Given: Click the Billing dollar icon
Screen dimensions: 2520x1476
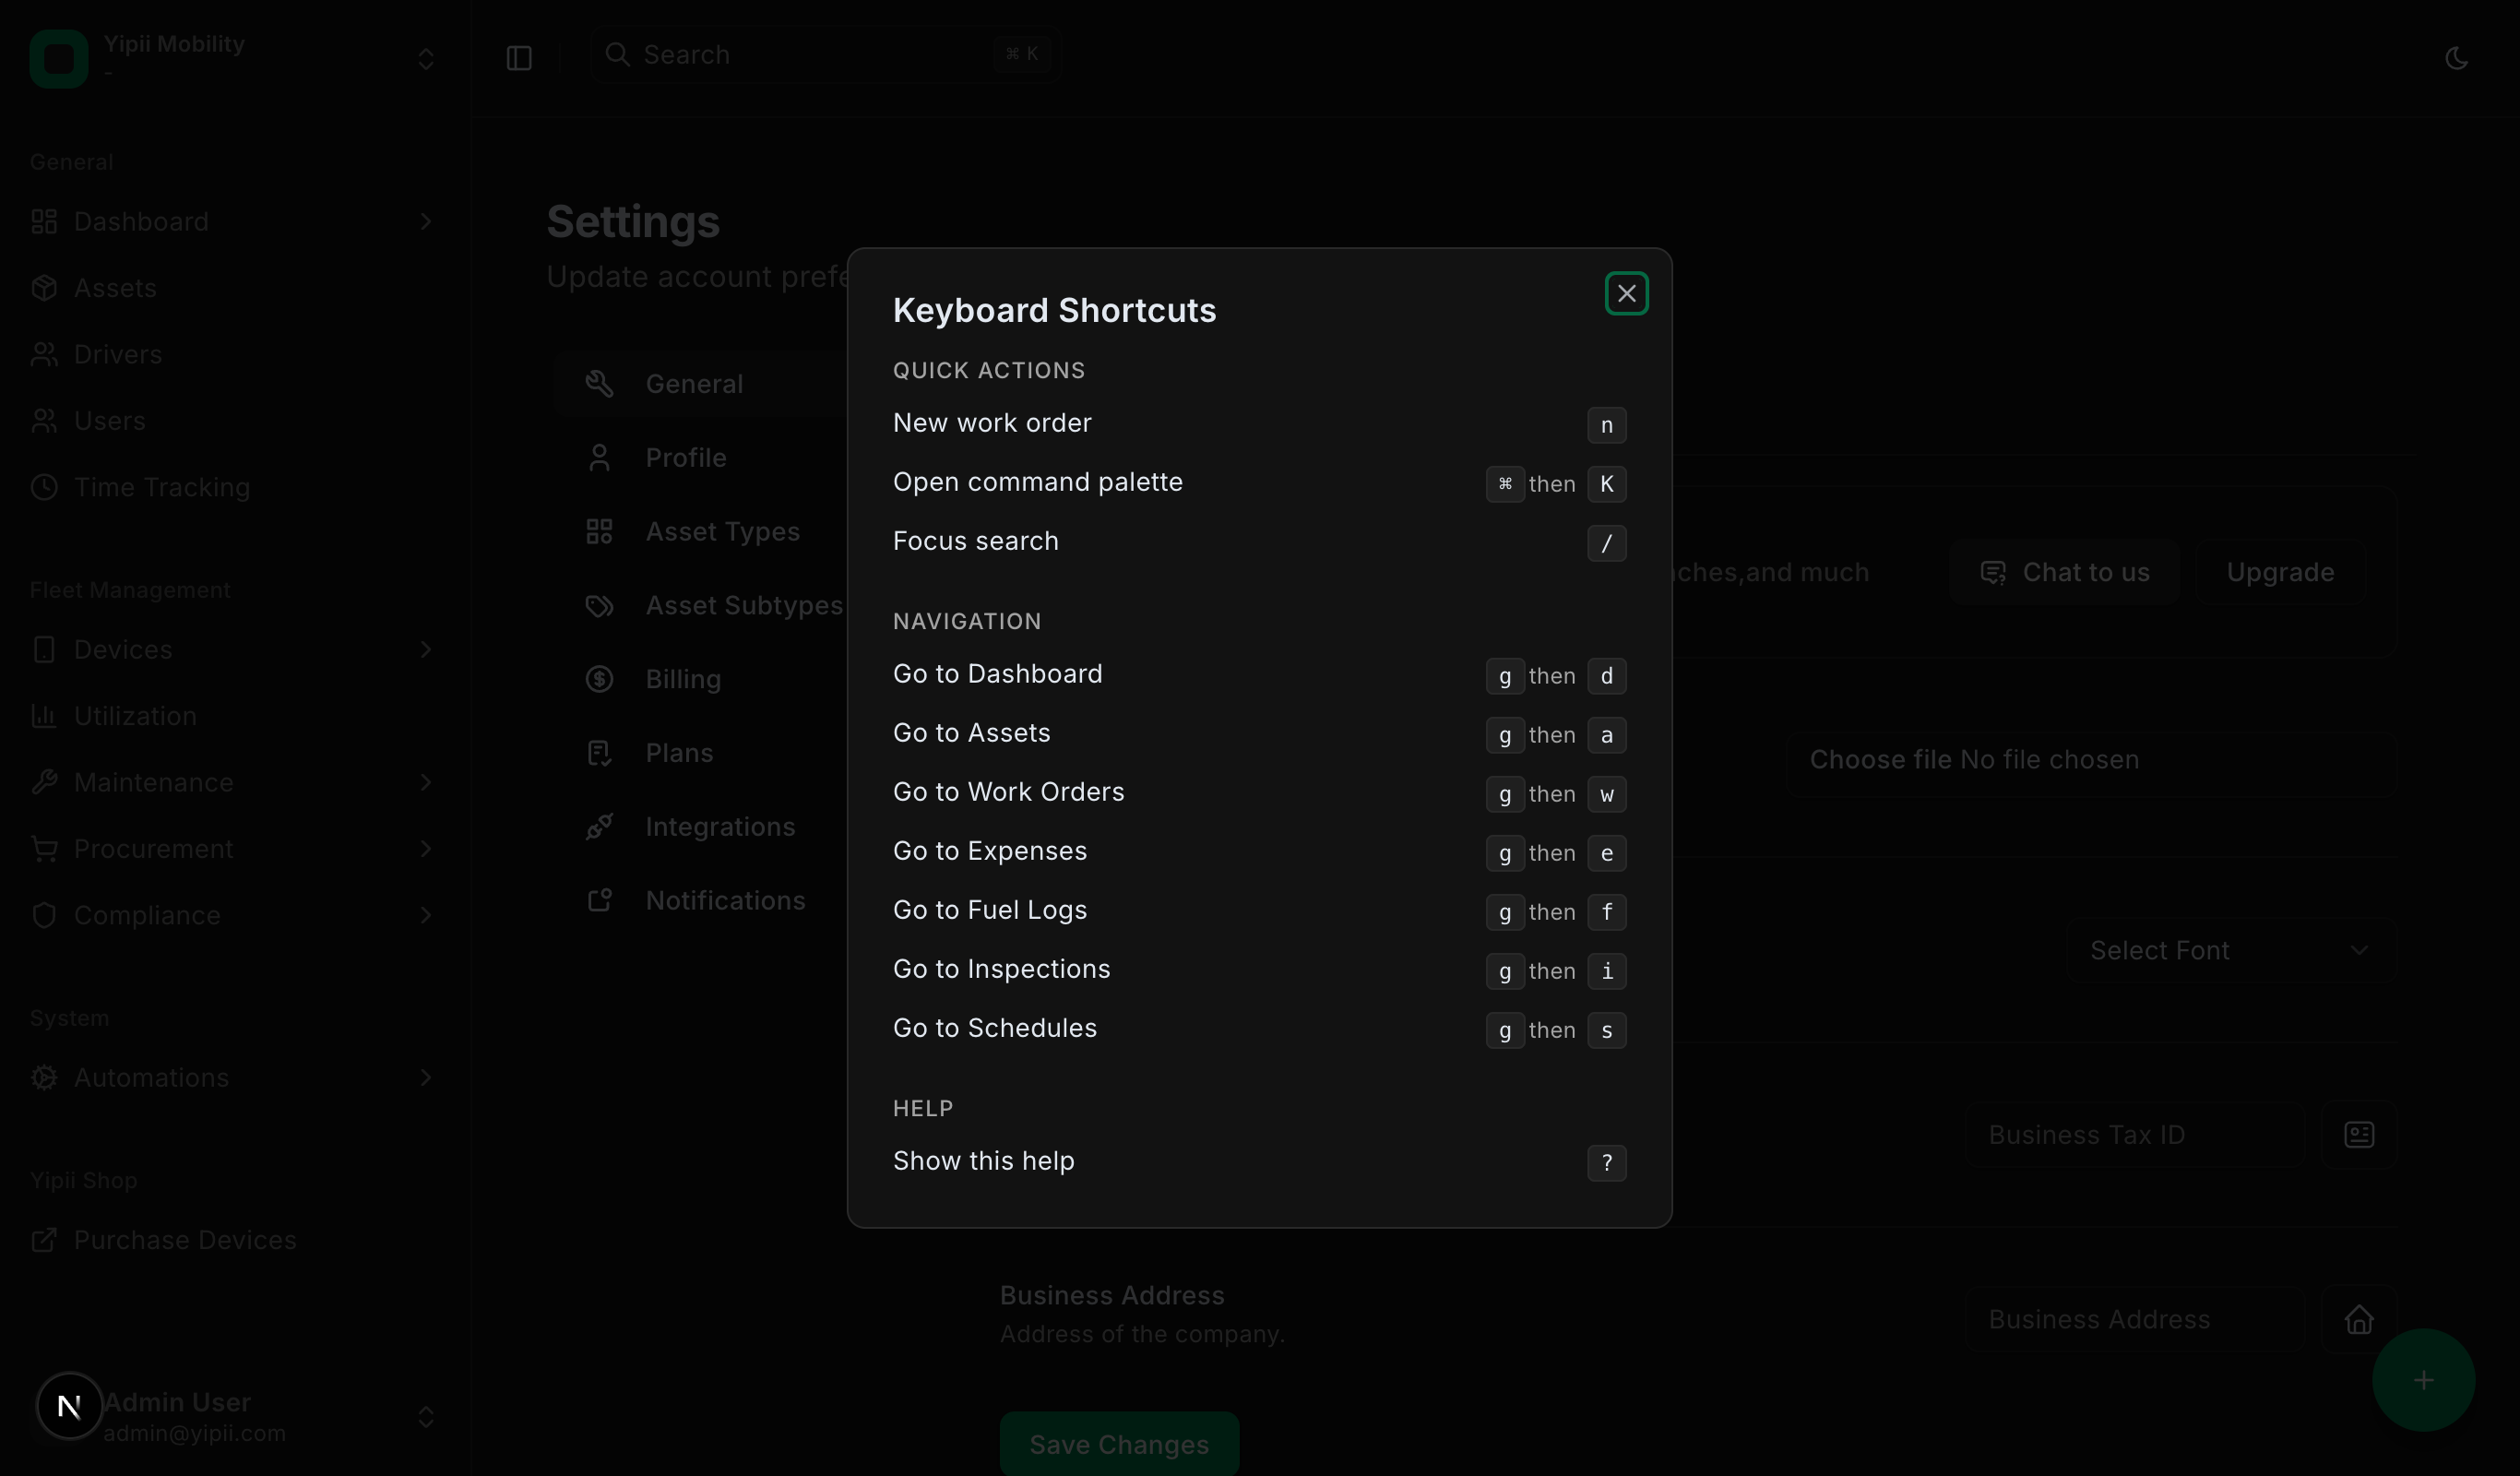Looking at the screenshot, I should pos(599,679).
